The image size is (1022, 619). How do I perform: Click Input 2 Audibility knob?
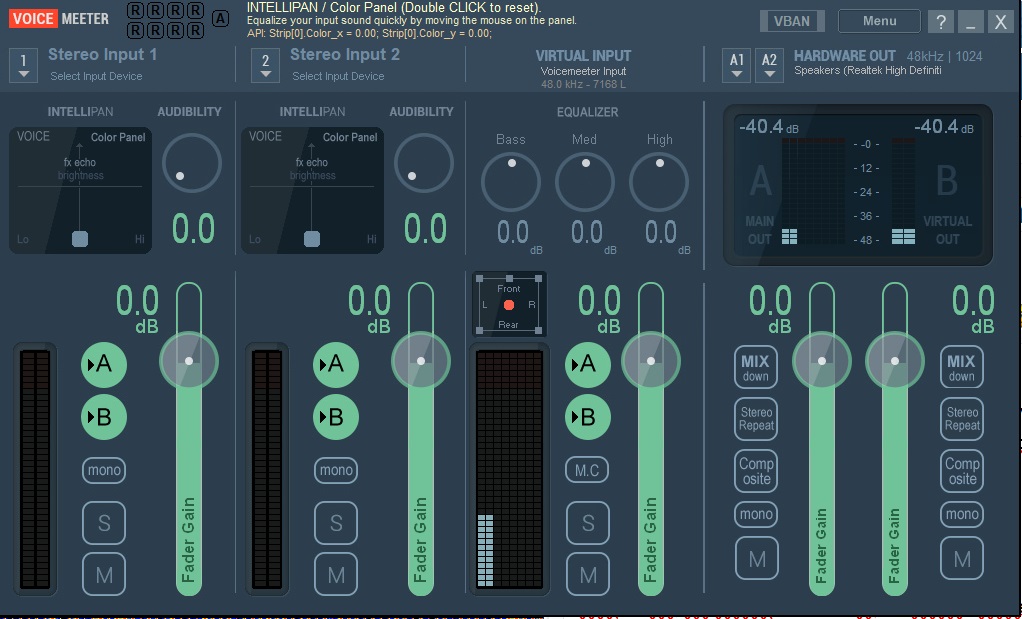[x=424, y=163]
